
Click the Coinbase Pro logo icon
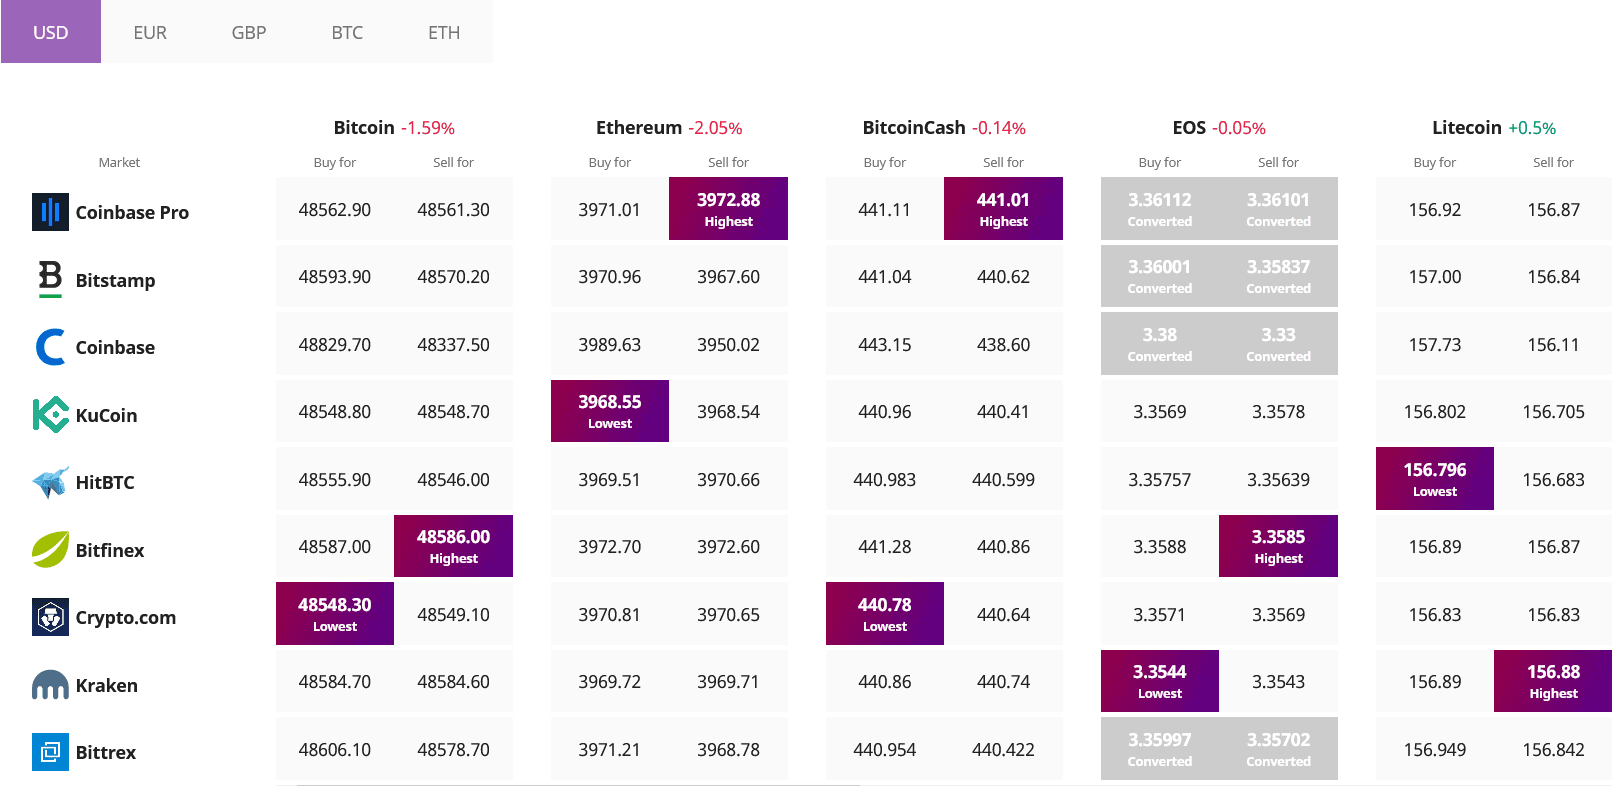click(x=50, y=212)
